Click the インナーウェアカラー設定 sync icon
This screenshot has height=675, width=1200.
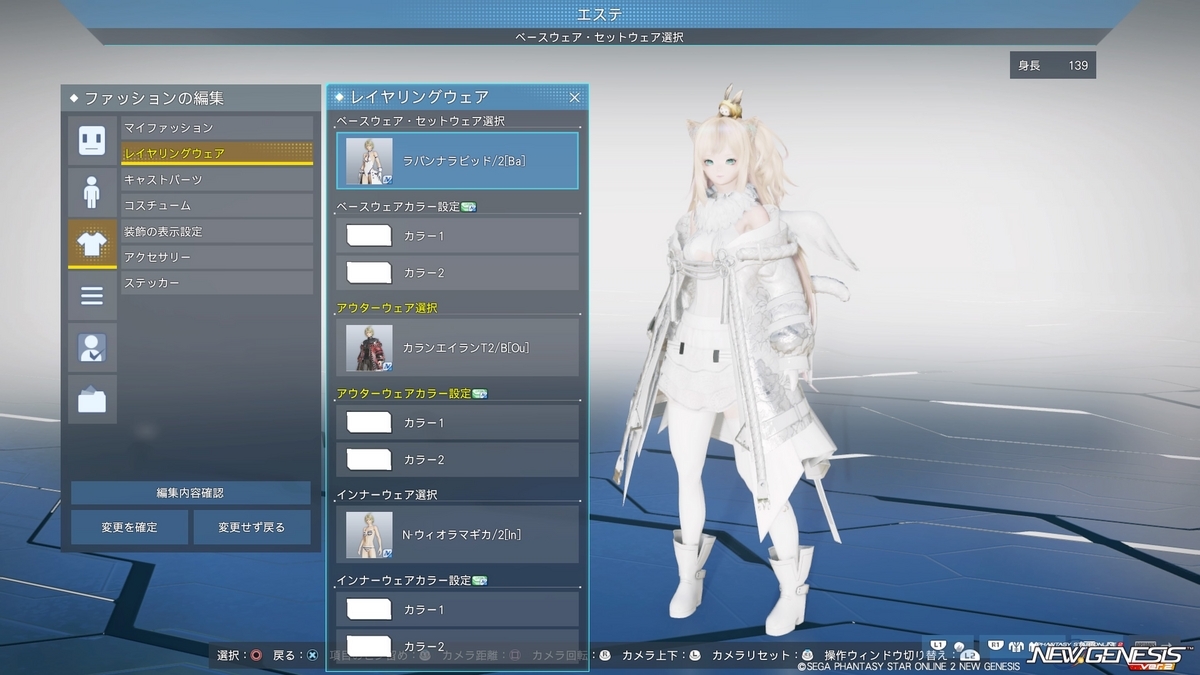click(x=479, y=580)
